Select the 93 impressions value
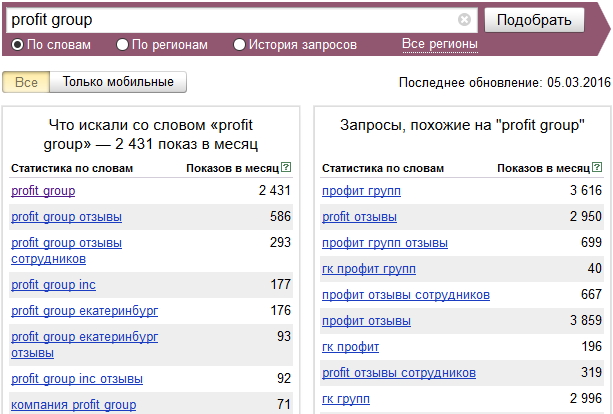This screenshot has width=613, height=414. (x=284, y=336)
